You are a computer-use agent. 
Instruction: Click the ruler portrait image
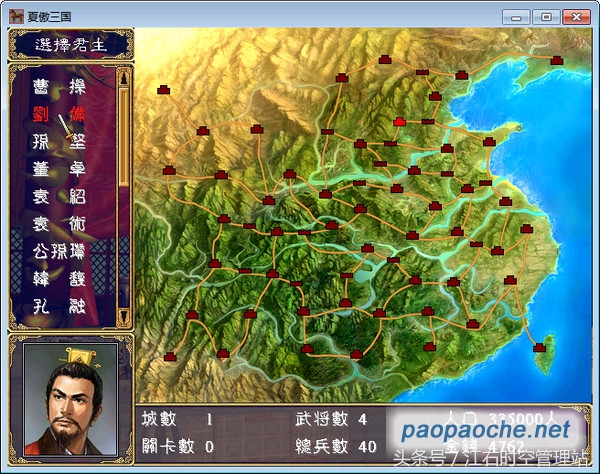pos(70,399)
